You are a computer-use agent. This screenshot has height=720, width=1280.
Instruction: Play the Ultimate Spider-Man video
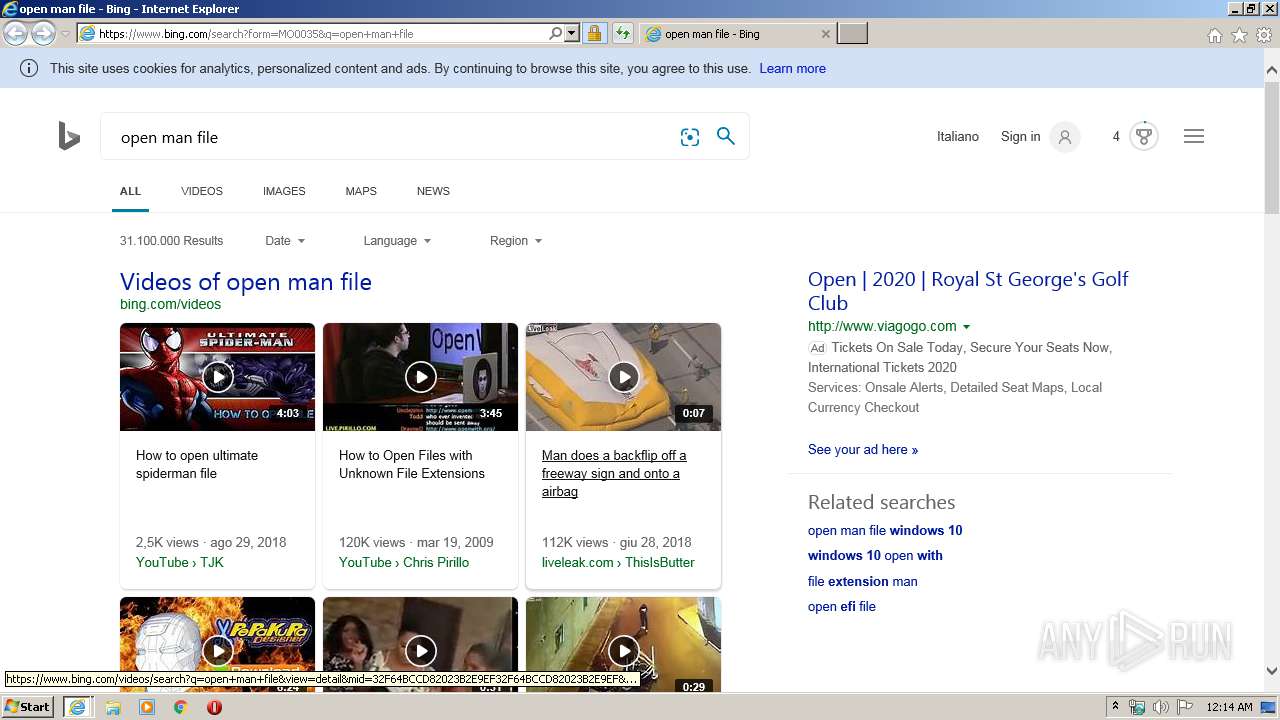217,377
